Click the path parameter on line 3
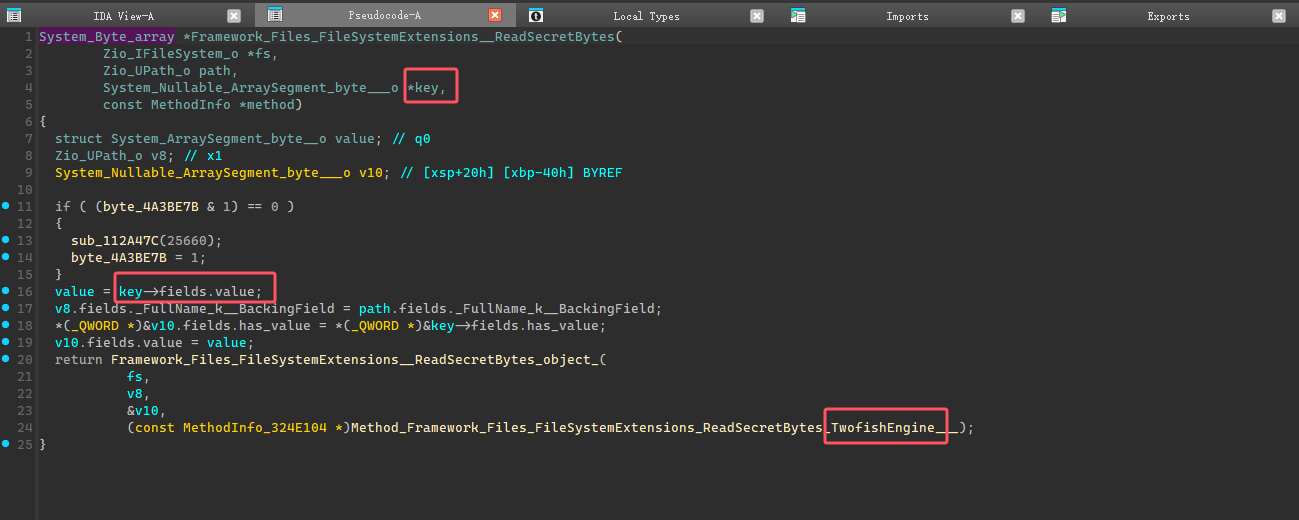Viewport: 1299px width, 520px height. 215,70
